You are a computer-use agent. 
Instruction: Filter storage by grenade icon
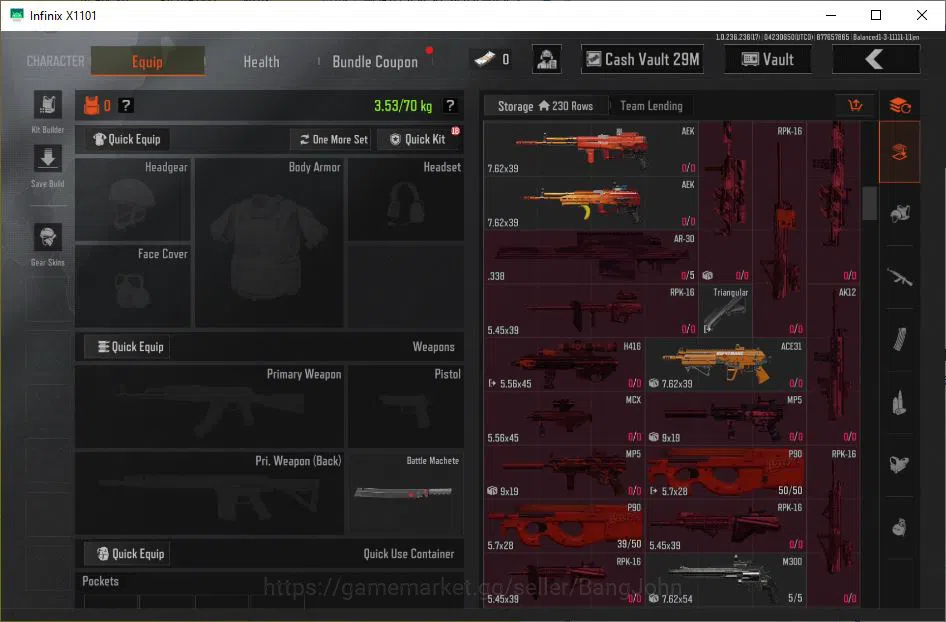[x=900, y=527]
